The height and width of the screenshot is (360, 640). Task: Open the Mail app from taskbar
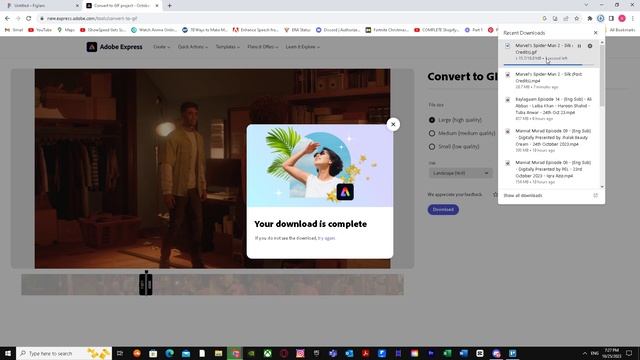[x=186, y=353]
